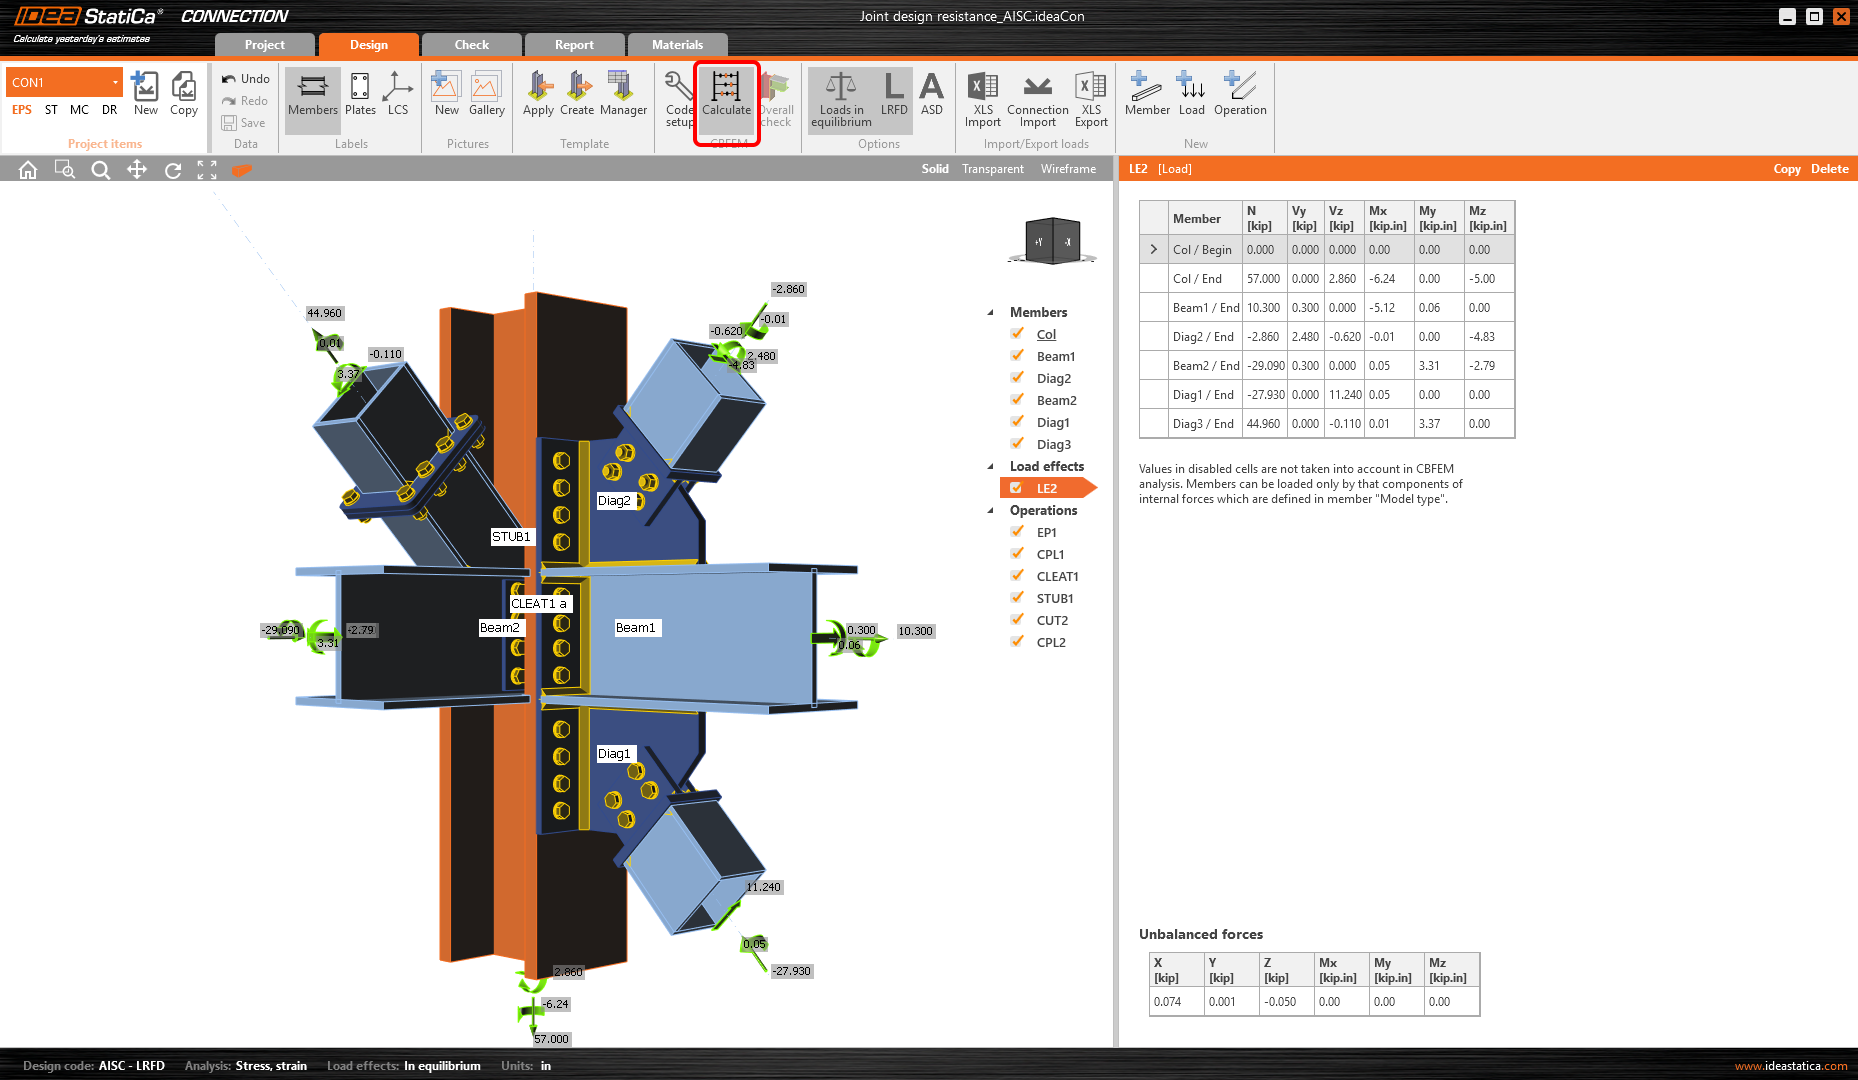Switch analysis option to ASD

(x=931, y=95)
